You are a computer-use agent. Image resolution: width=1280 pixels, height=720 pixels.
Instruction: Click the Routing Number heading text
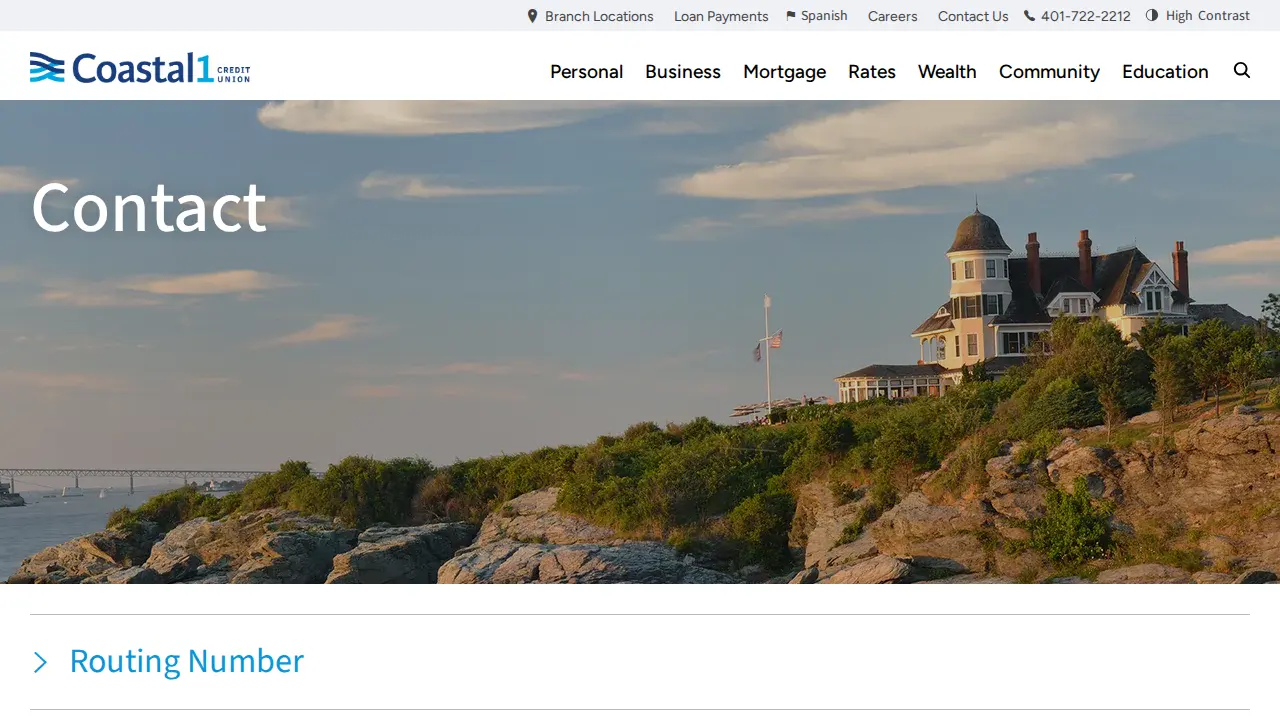187,661
